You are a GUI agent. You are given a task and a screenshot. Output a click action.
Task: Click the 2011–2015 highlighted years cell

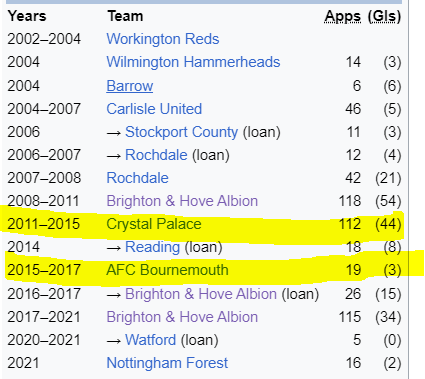click(44, 224)
